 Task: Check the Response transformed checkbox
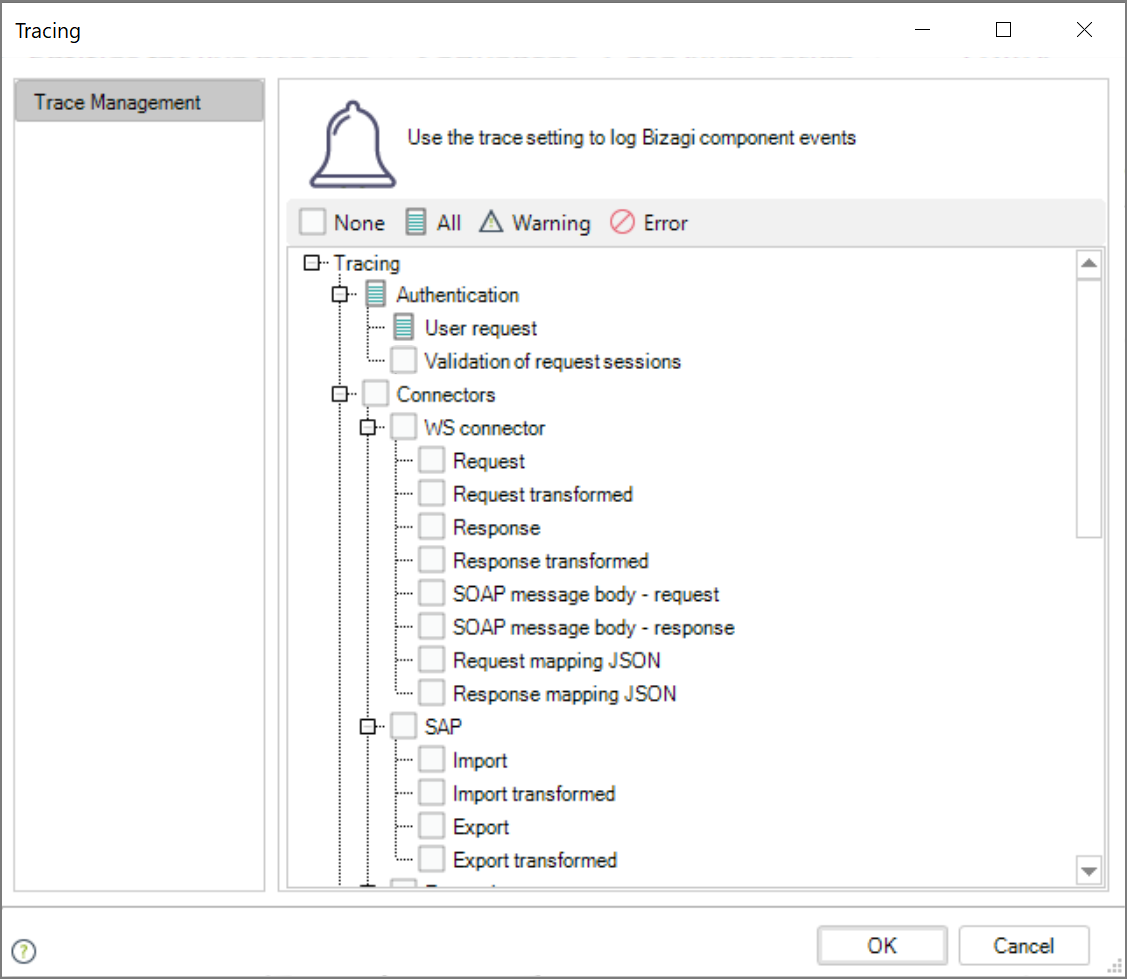click(x=431, y=559)
